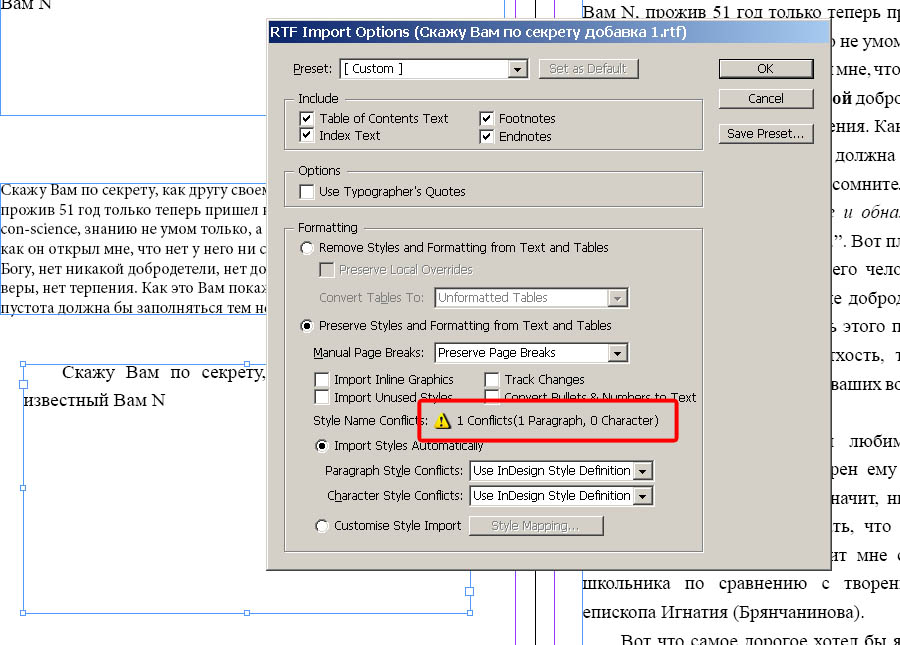Click the style conflicts warning icon

442,421
